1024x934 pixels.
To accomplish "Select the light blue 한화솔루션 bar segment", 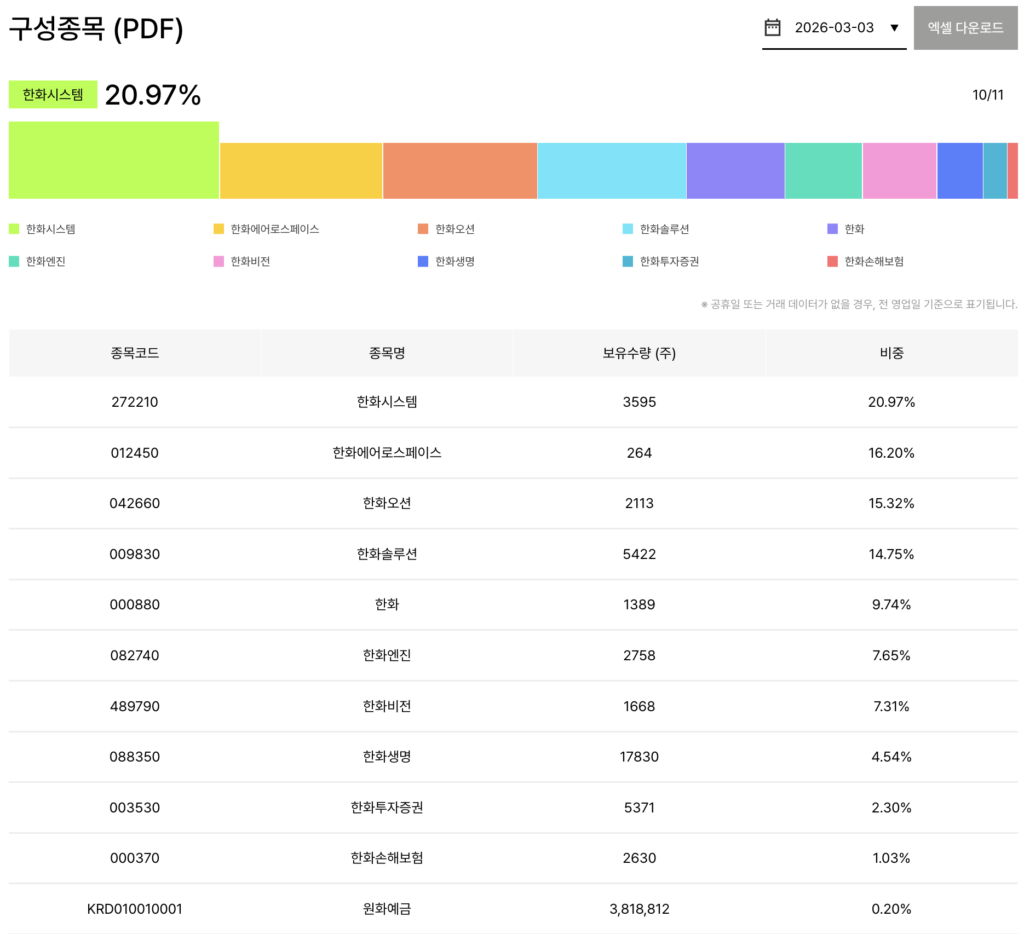I will coord(612,170).
